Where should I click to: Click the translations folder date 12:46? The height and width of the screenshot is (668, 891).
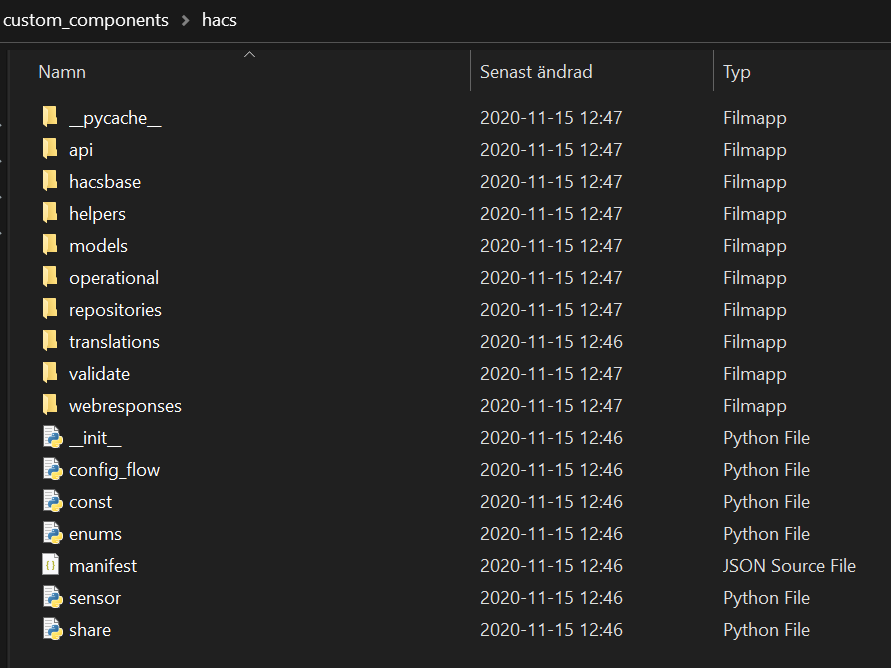(551, 342)
